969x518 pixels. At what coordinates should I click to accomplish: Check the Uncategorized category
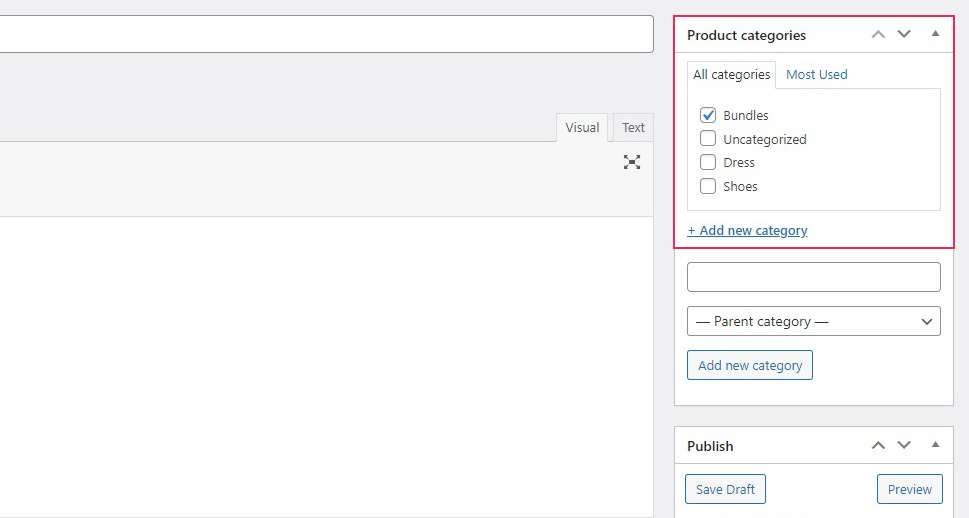coord(708,138)
